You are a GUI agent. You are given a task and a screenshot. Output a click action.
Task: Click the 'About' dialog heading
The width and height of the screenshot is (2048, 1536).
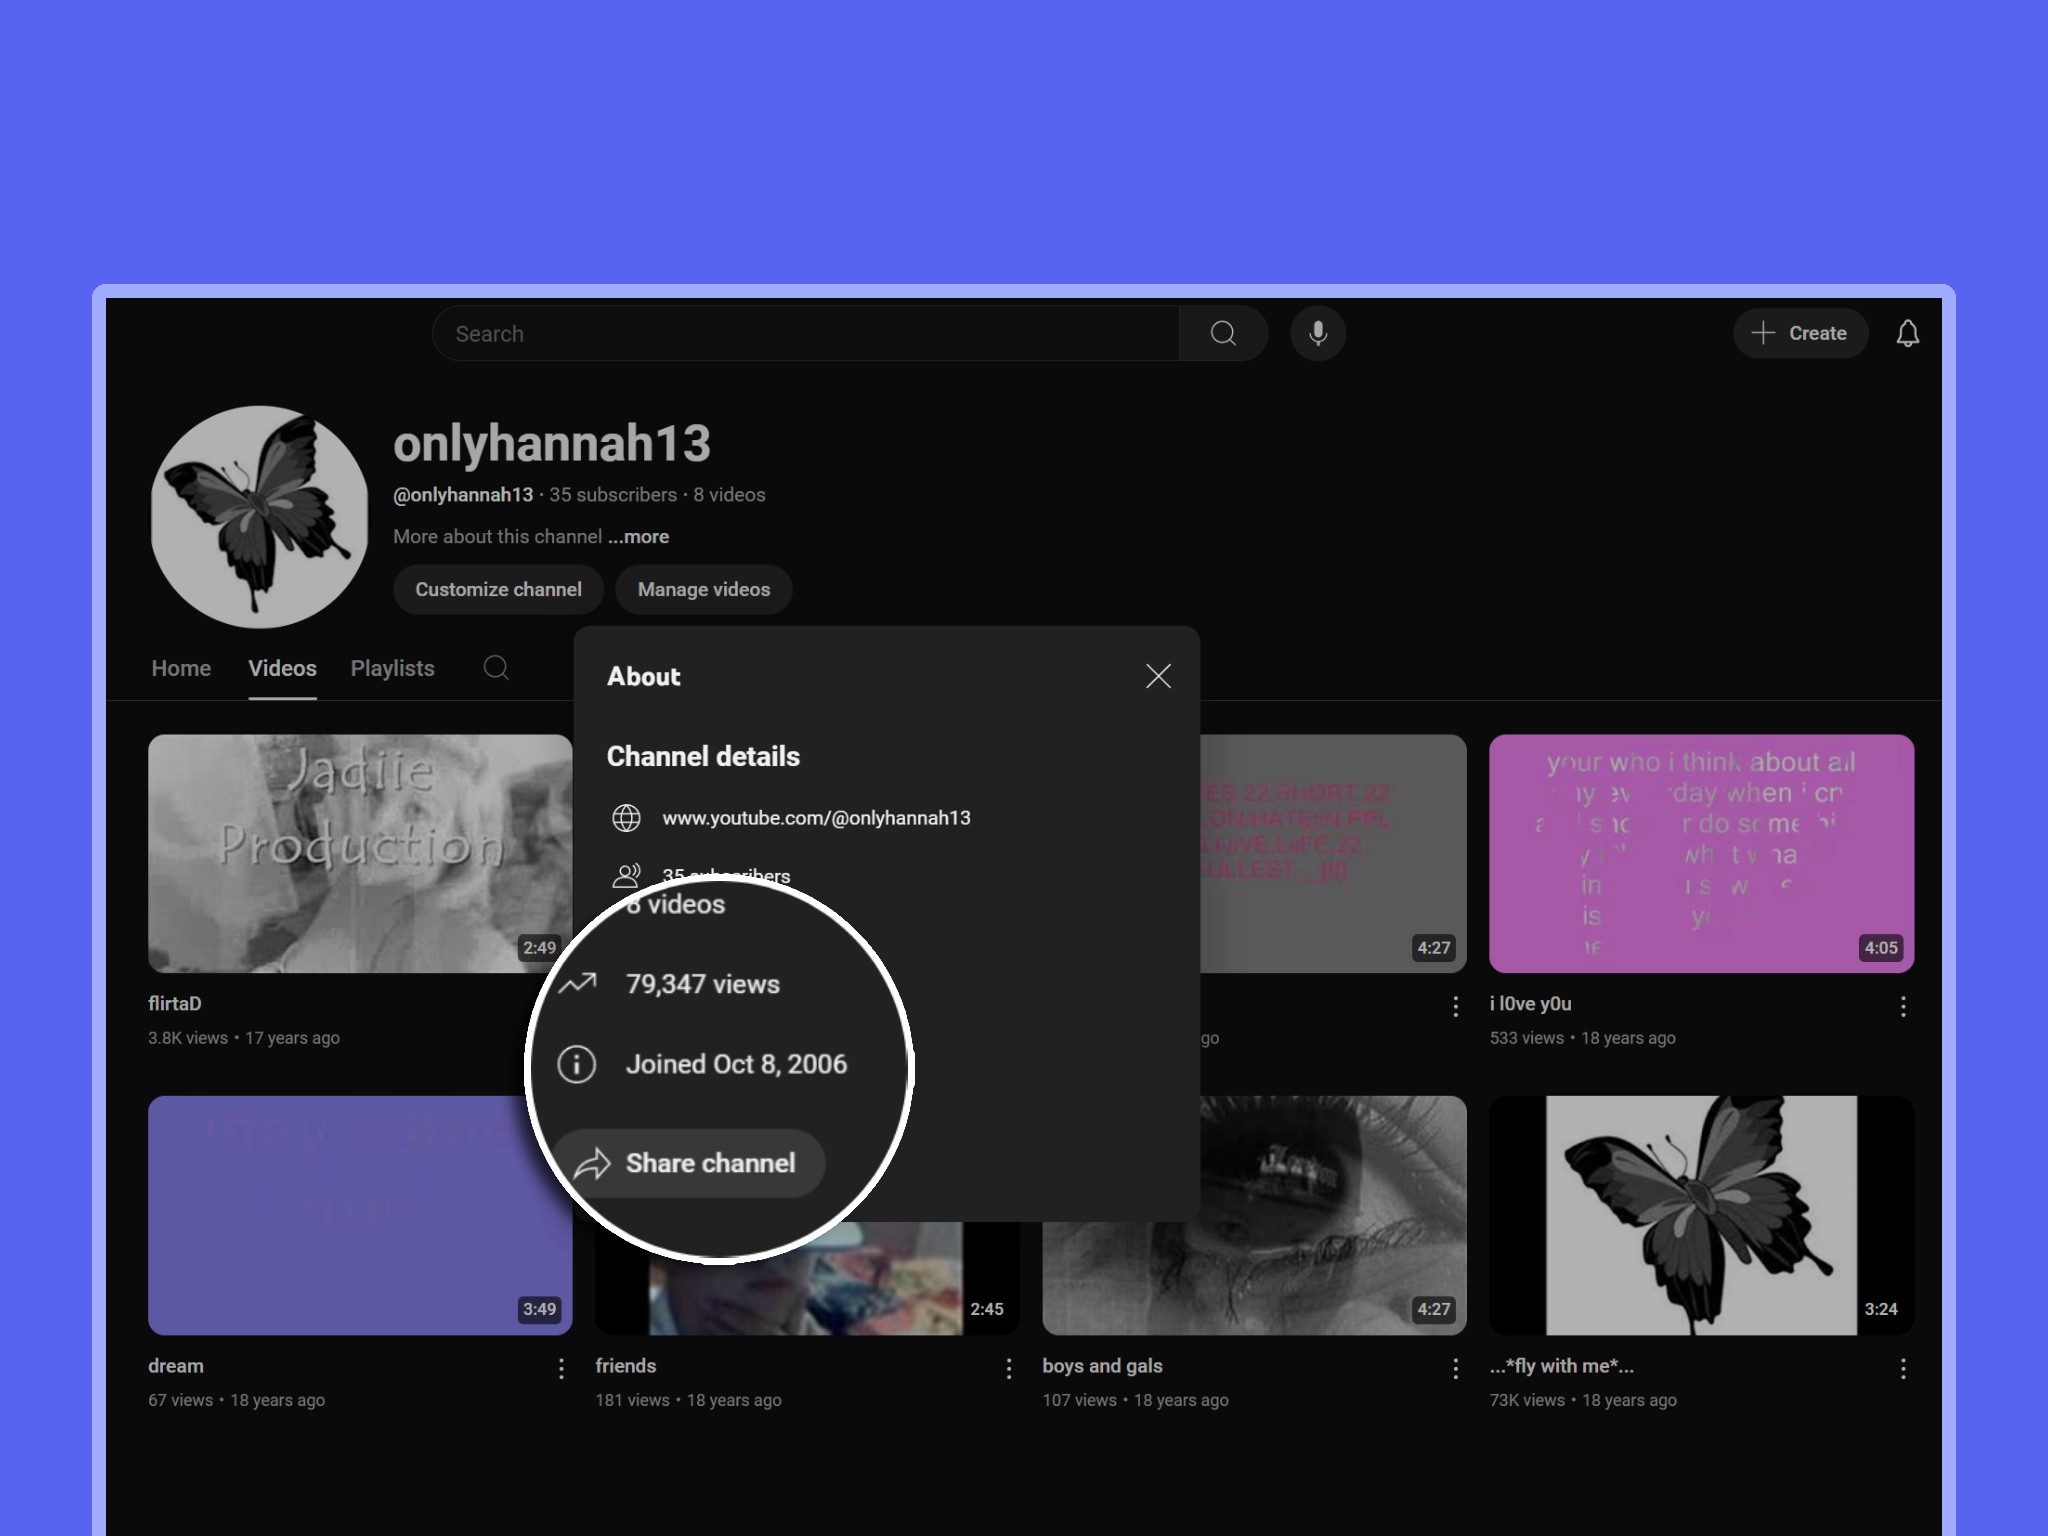pos(644,676)
